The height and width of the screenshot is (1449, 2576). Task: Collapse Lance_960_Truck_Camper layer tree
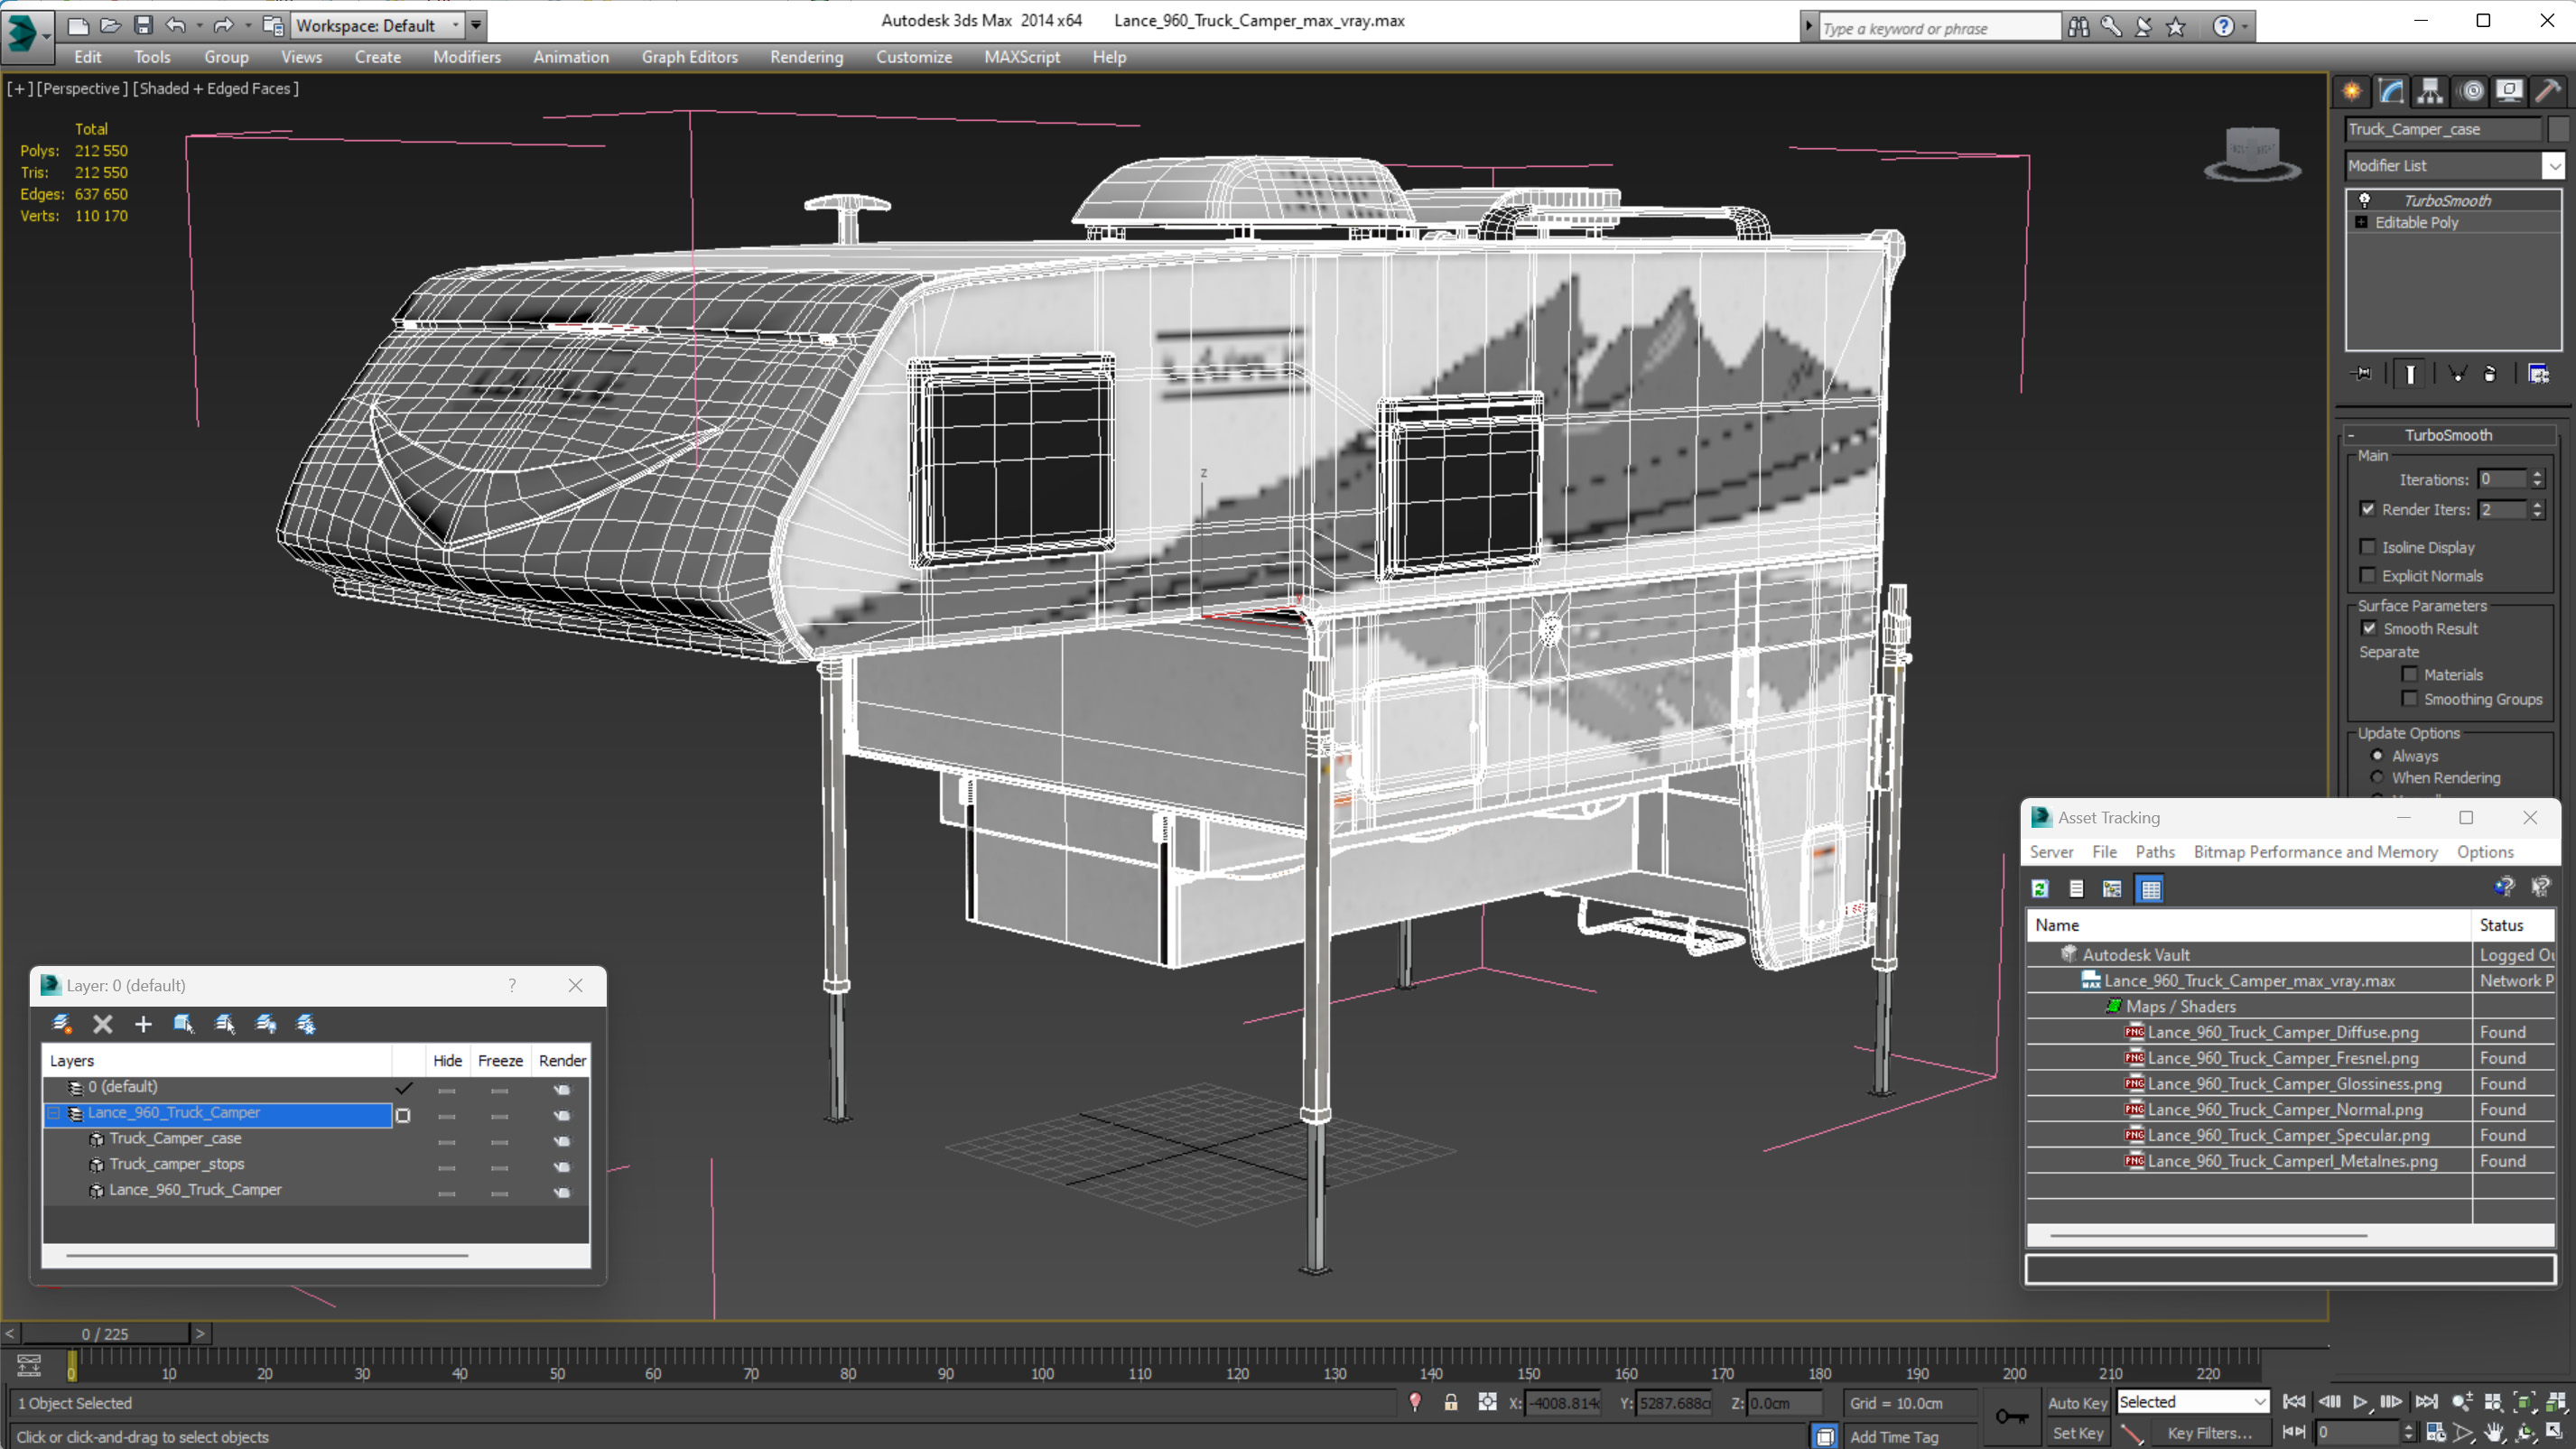55,1112
